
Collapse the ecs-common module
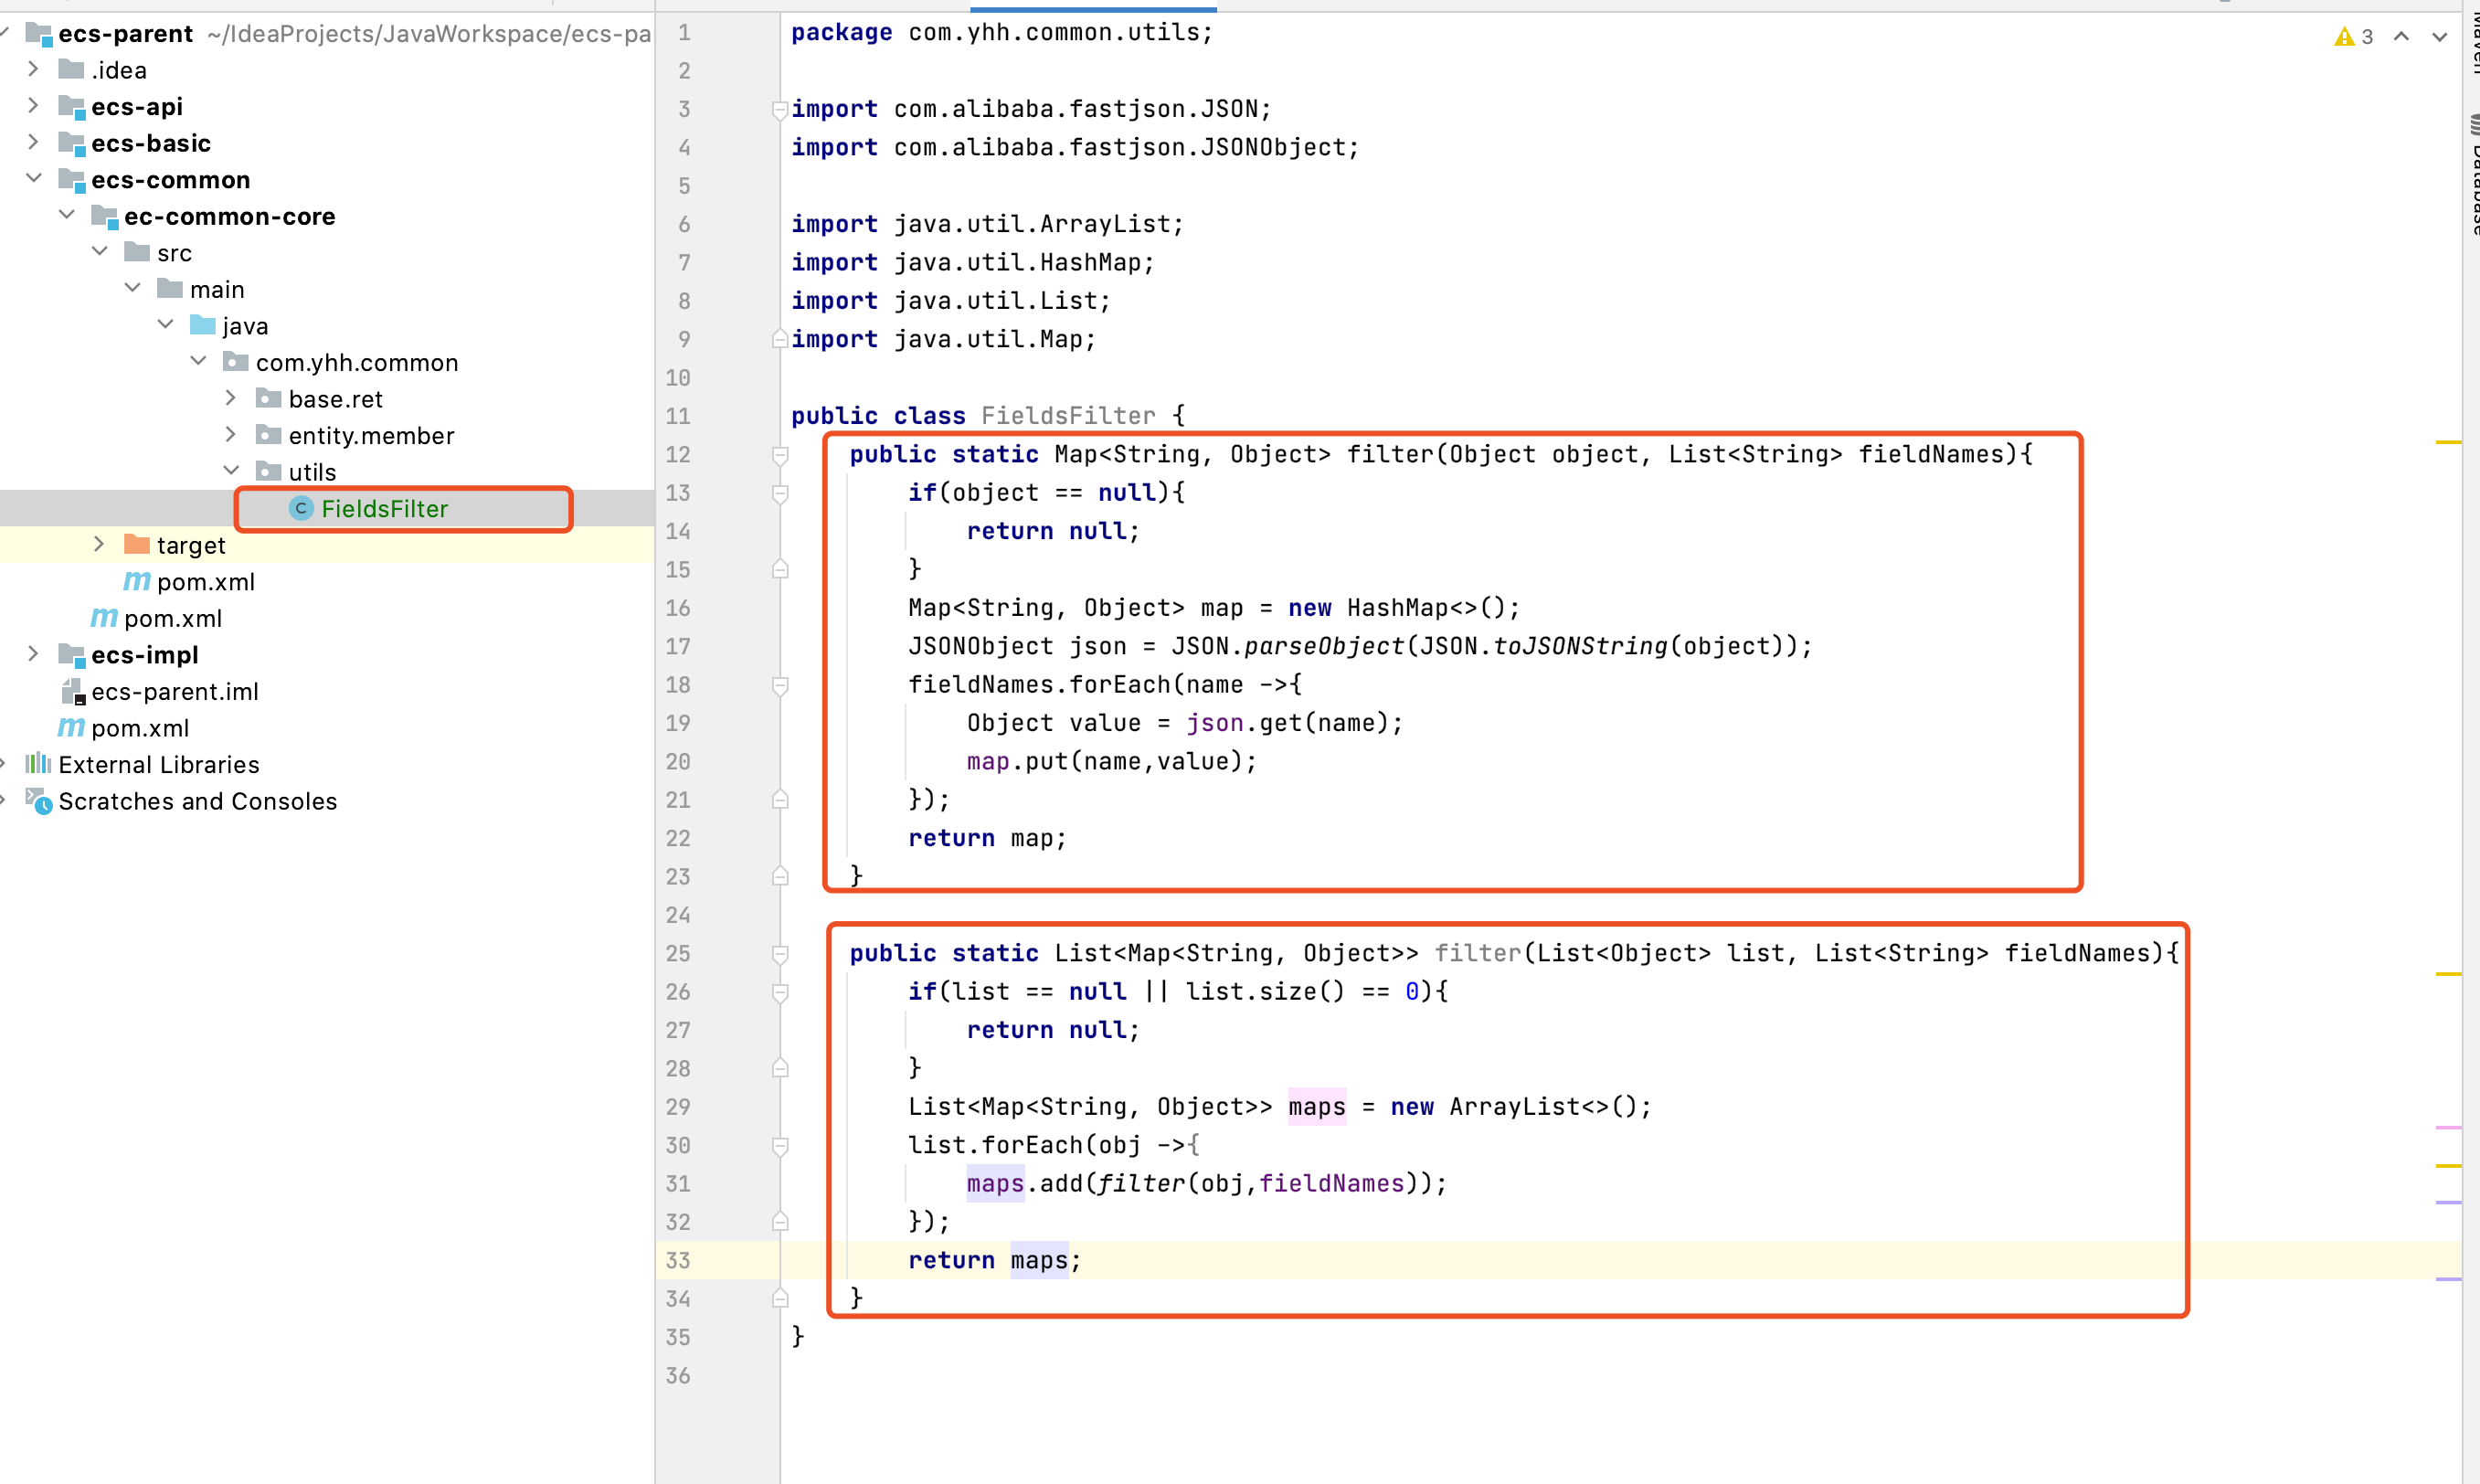tap(33, 179)
